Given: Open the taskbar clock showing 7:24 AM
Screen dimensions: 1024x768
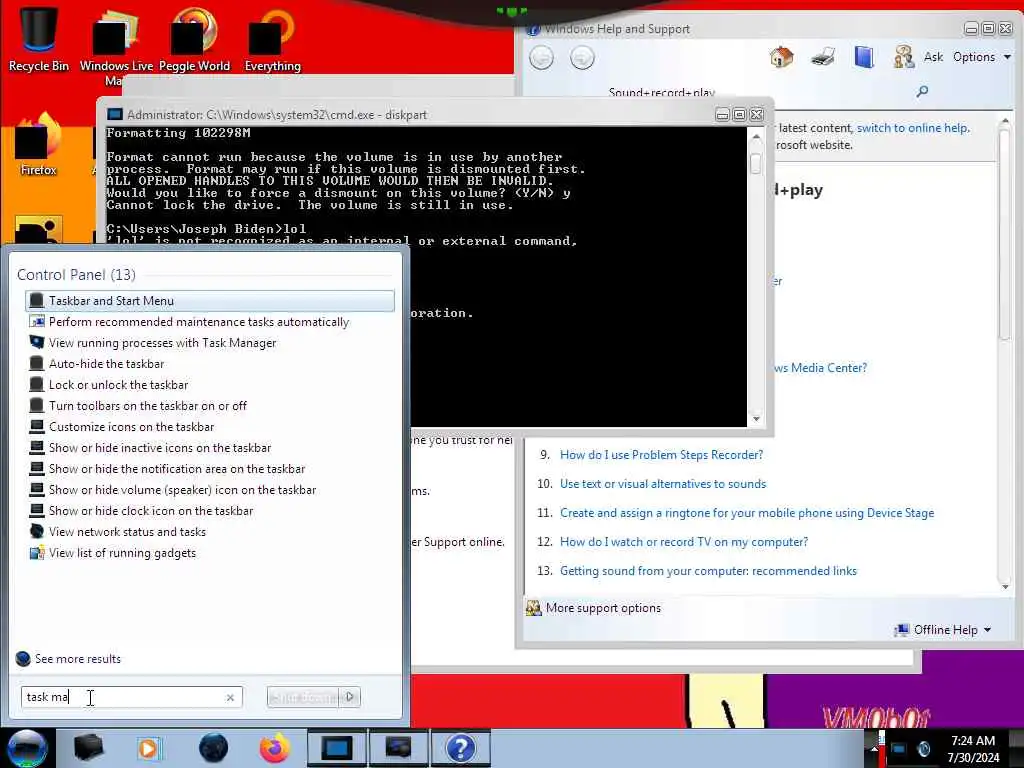Looking at the screenshot, I should coord(973,749).
